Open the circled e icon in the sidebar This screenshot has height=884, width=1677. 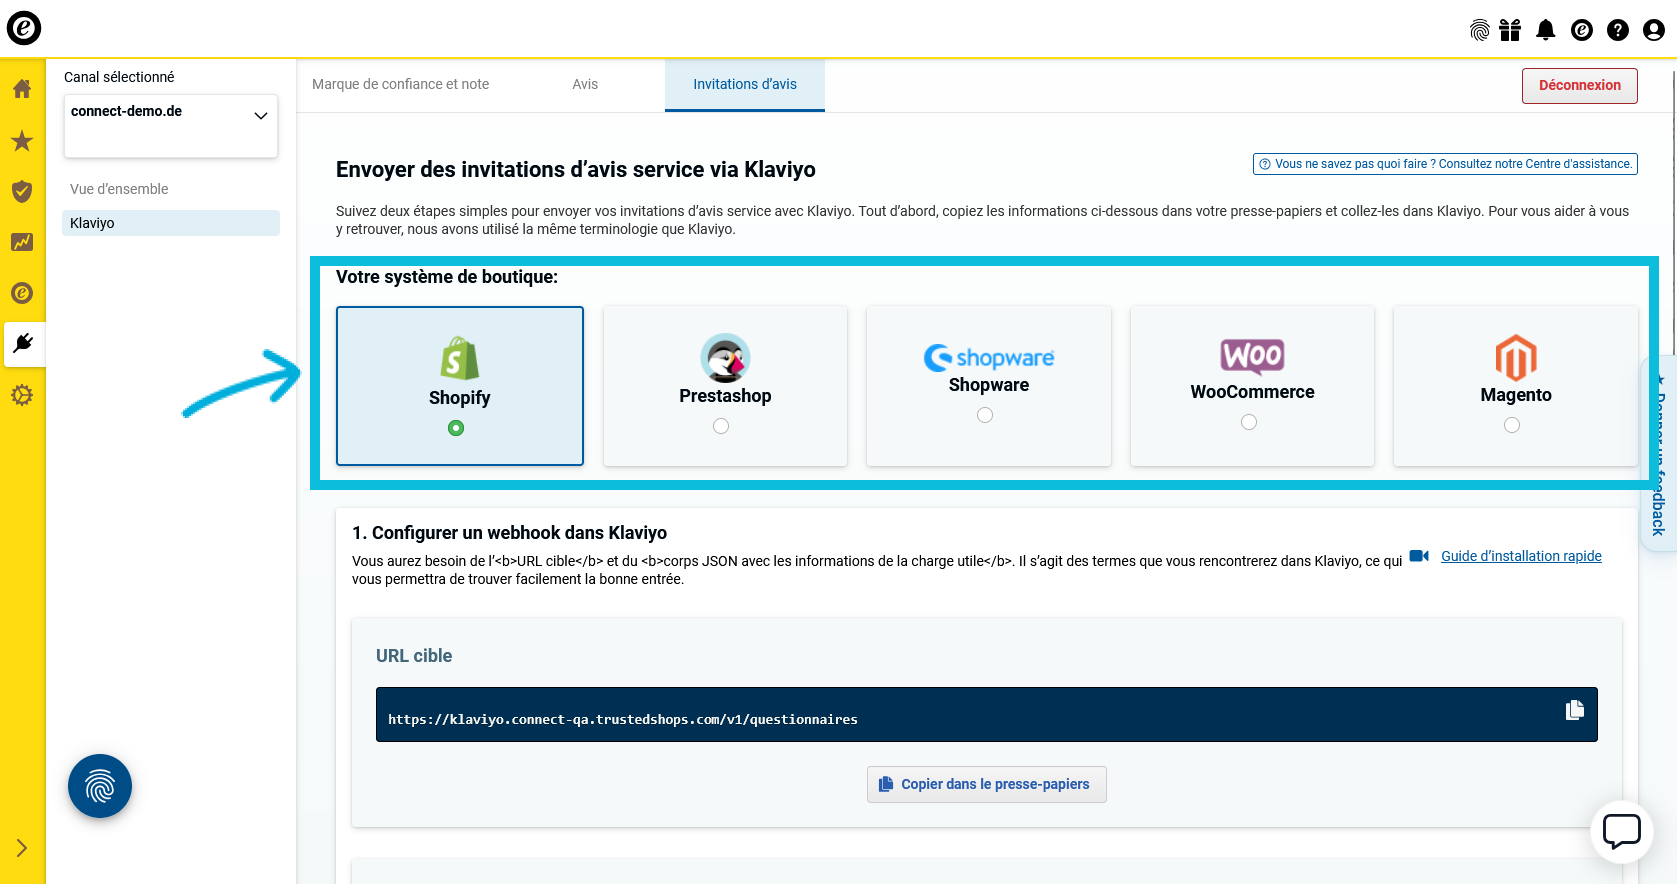pos(22,293)
